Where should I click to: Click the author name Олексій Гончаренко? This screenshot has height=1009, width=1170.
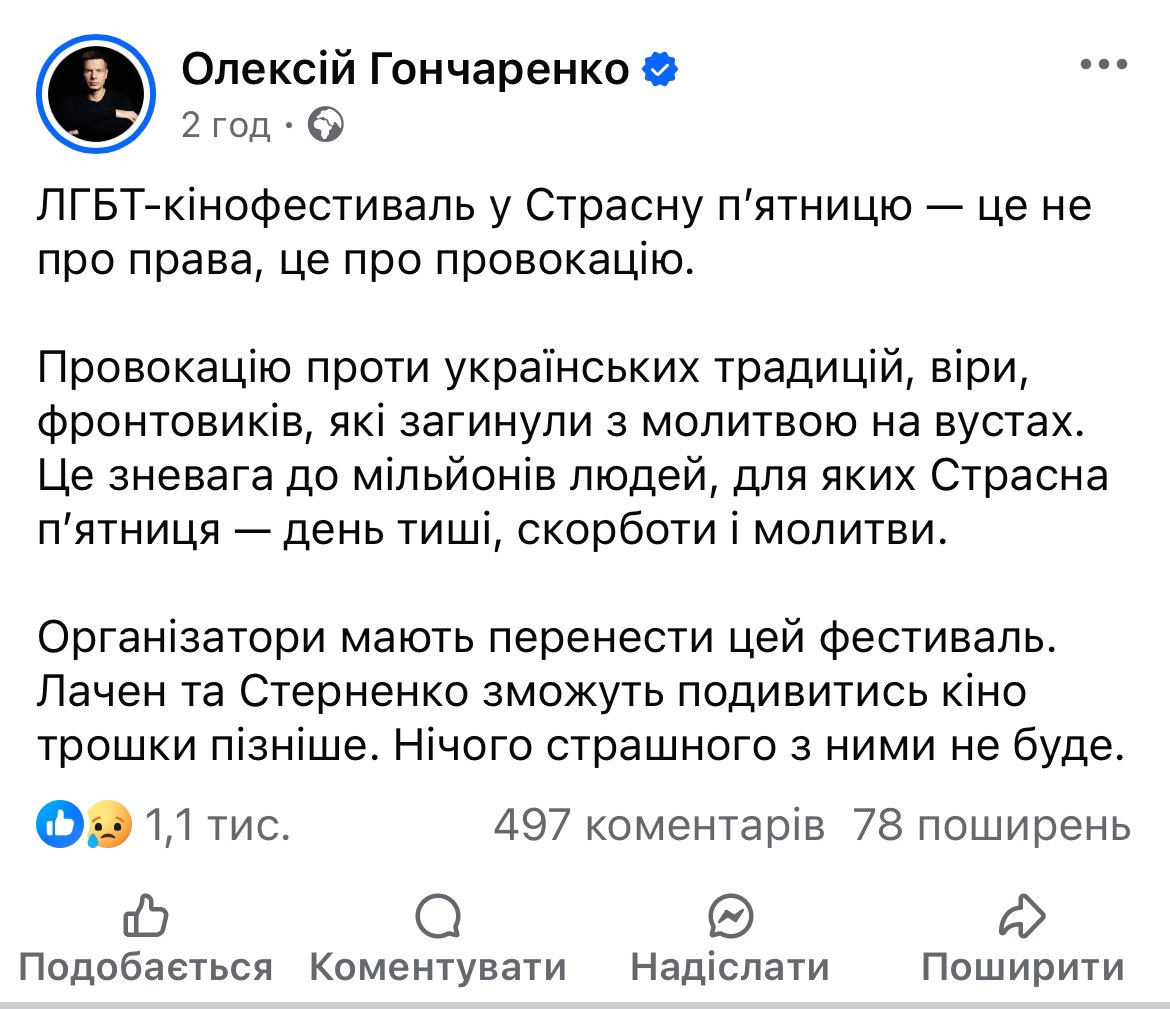406,69
